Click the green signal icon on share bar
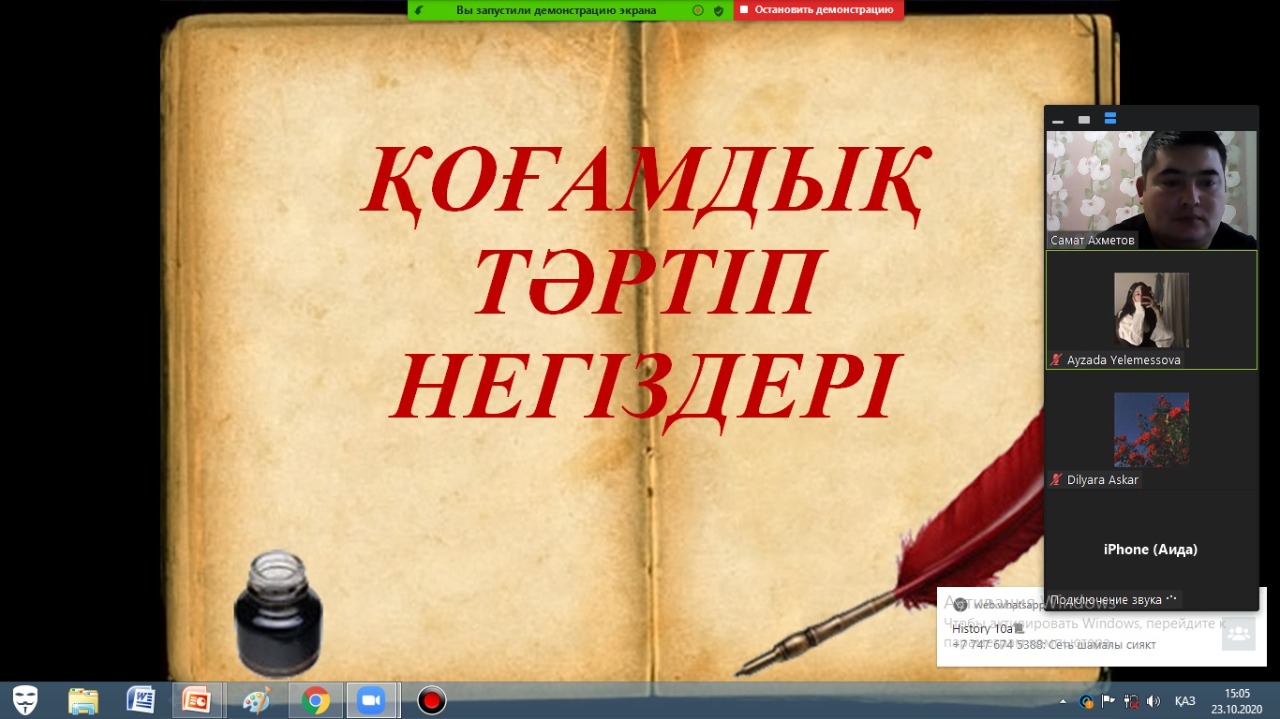The image size is (1280, 719). [x=419, y=10]
